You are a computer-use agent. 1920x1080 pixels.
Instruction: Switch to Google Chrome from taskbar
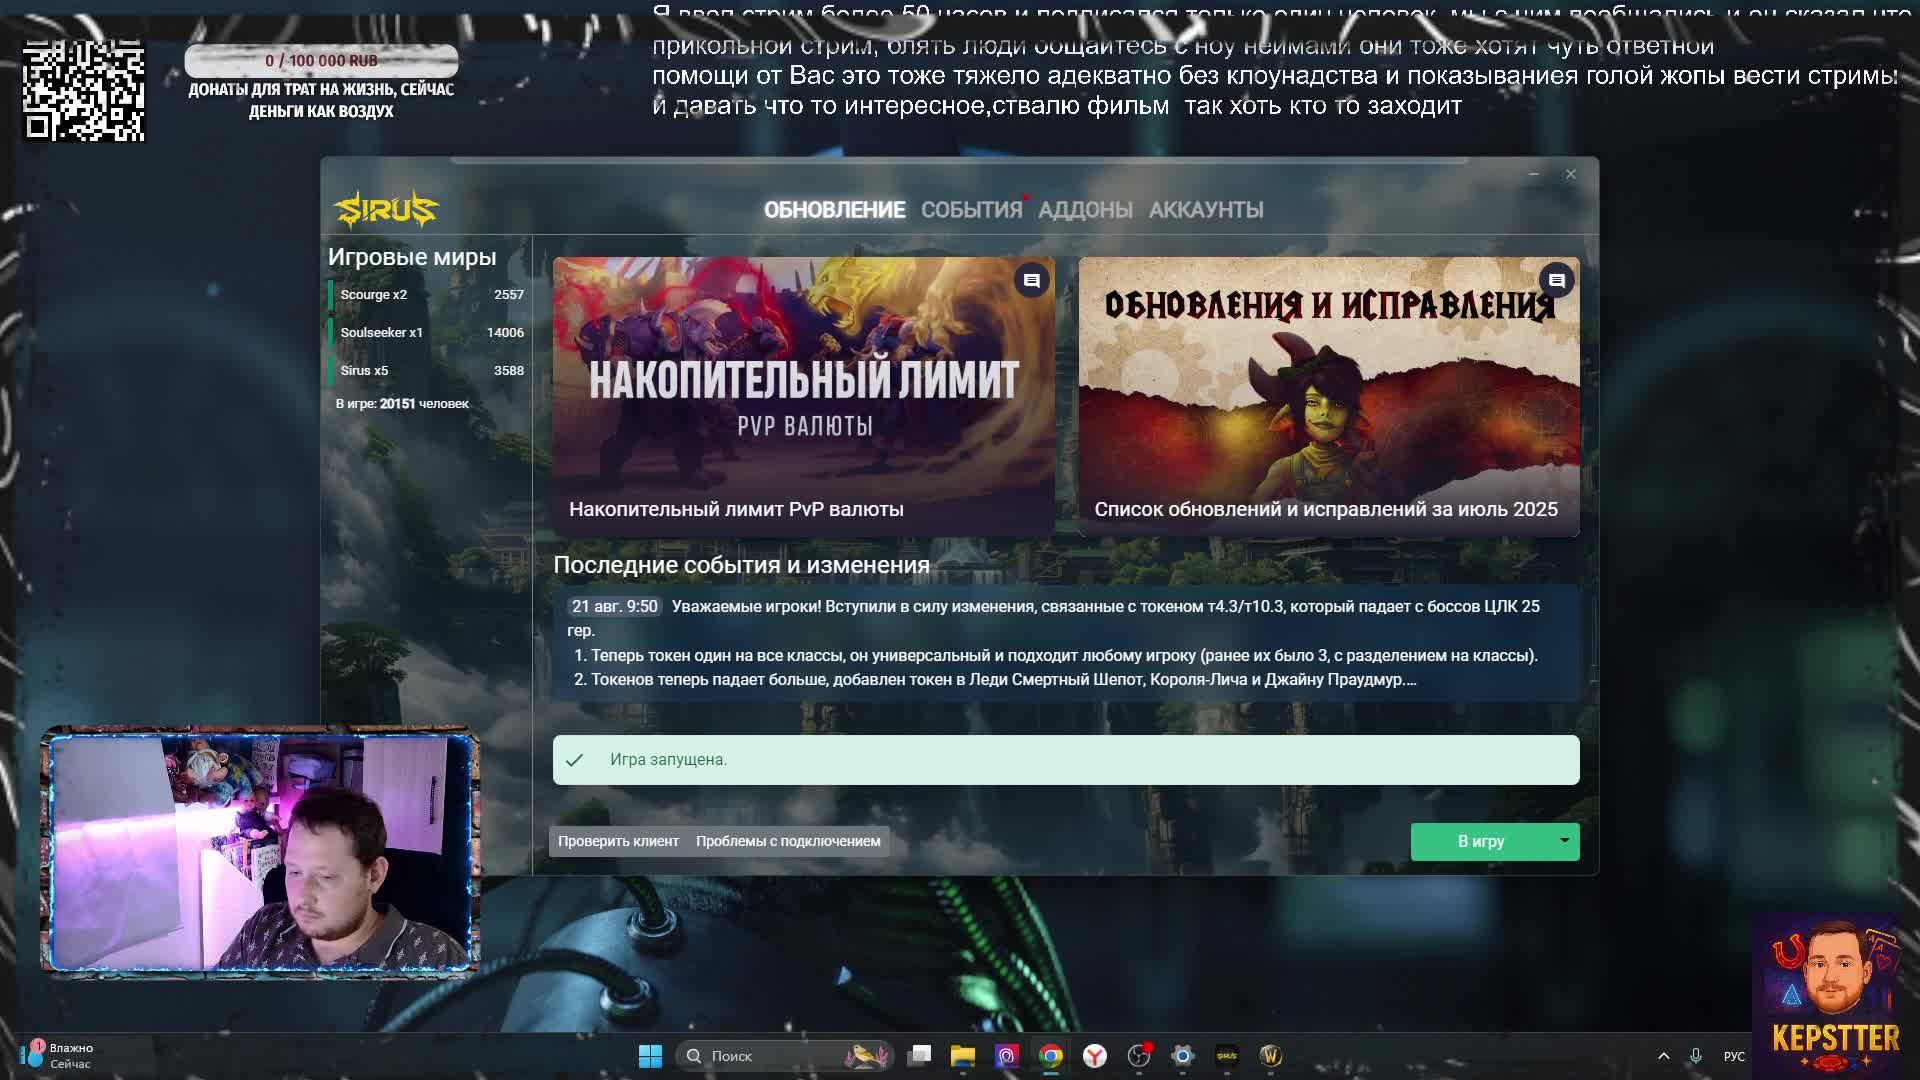1051,1056
